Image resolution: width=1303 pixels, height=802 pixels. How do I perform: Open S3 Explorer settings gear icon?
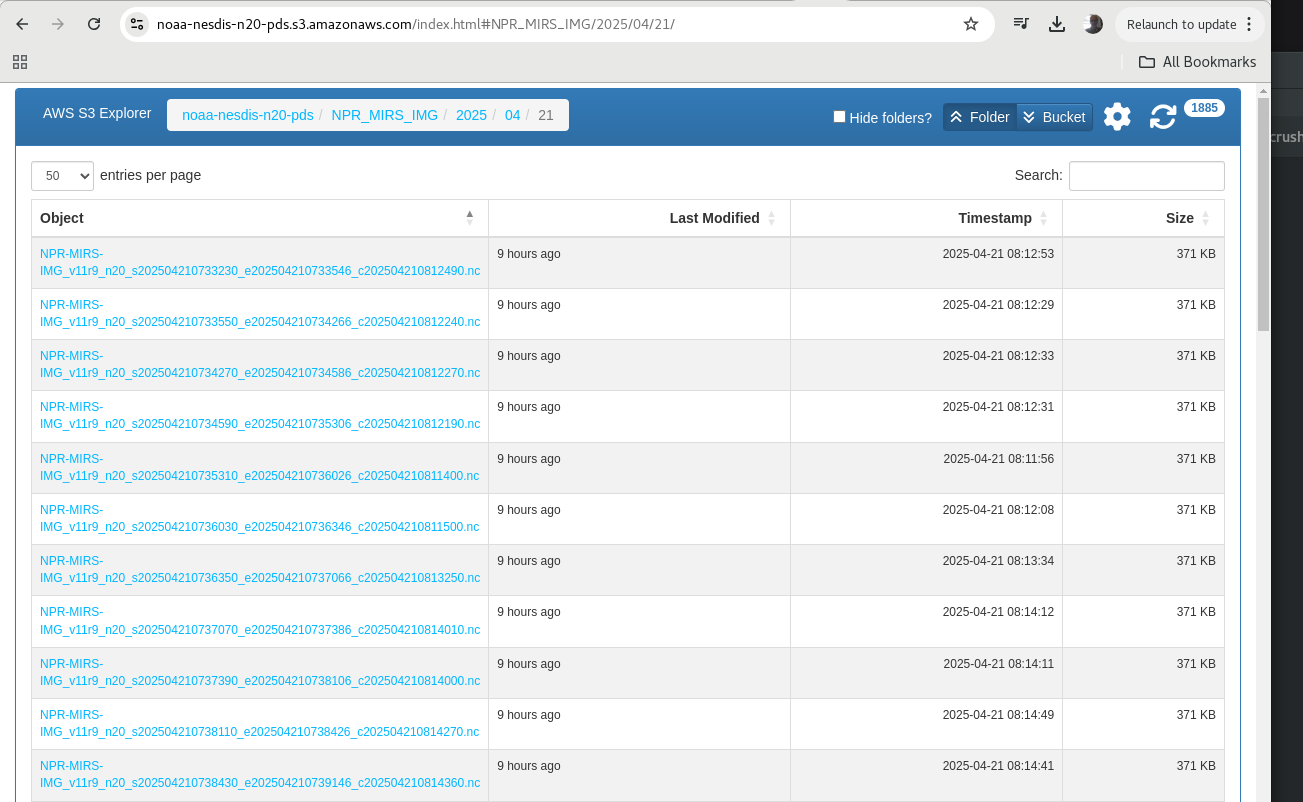point(1117,117)
